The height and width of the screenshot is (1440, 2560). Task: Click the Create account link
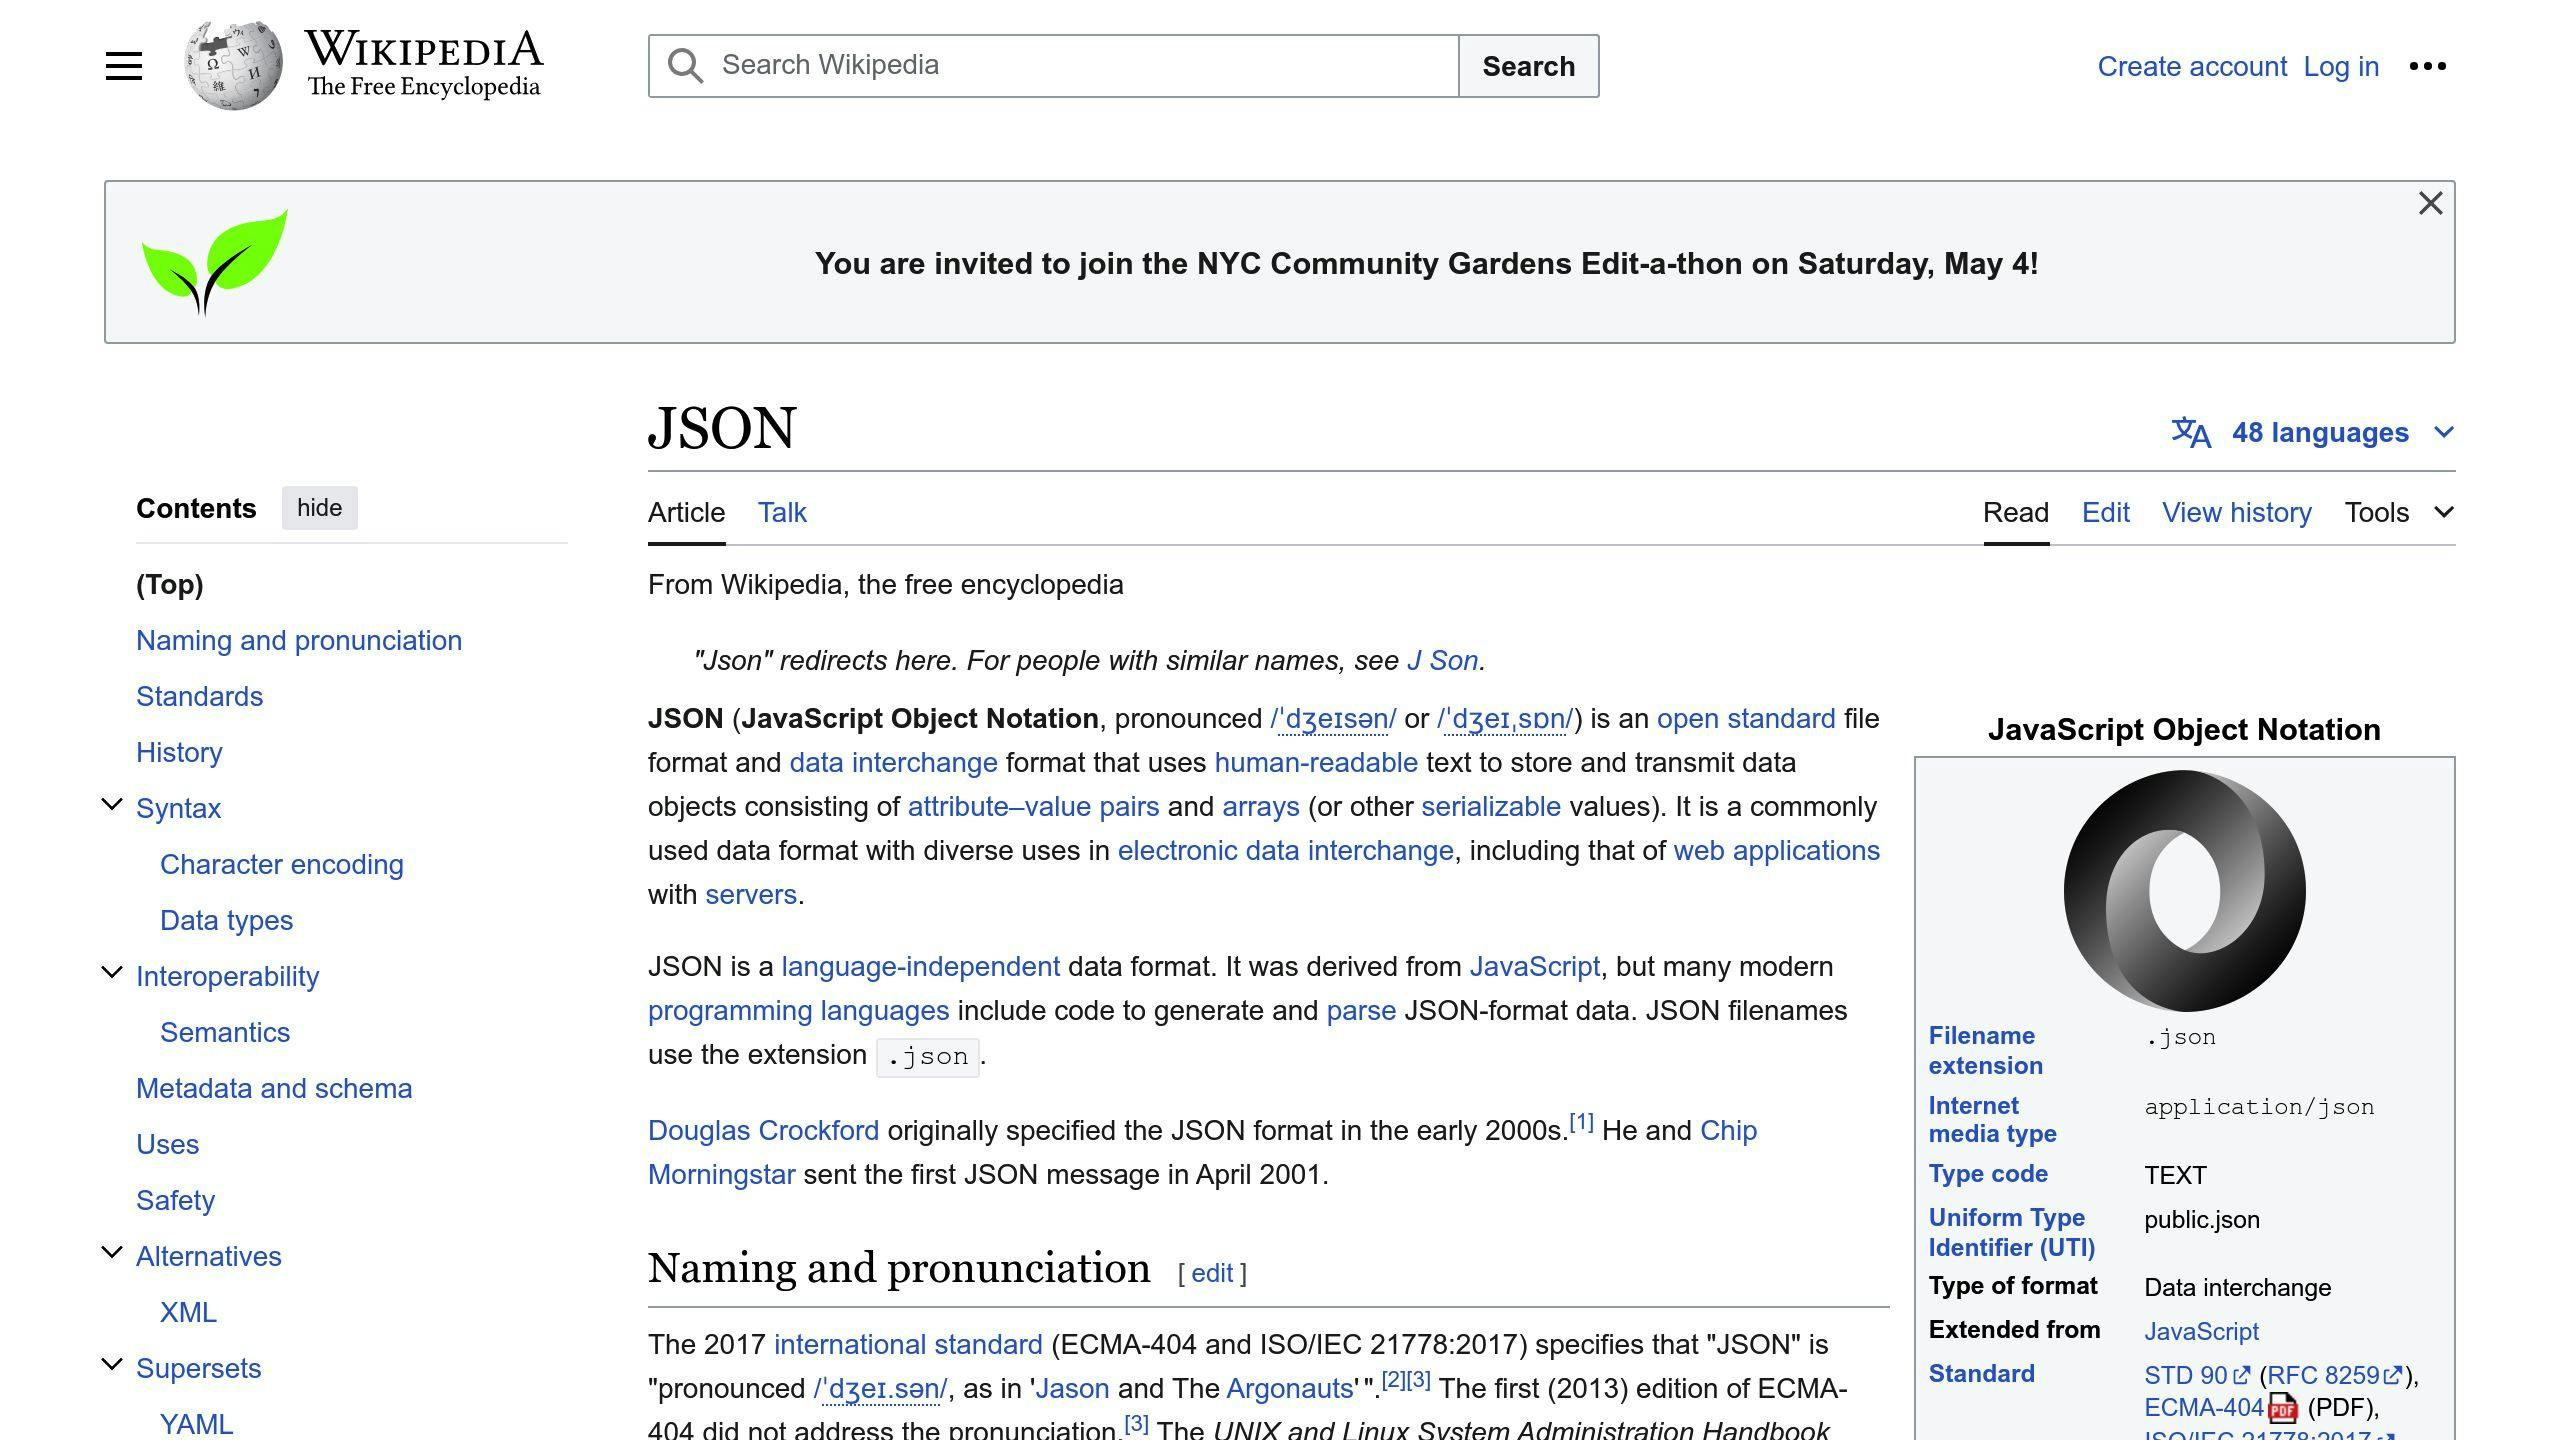[x=2191, y=66]
